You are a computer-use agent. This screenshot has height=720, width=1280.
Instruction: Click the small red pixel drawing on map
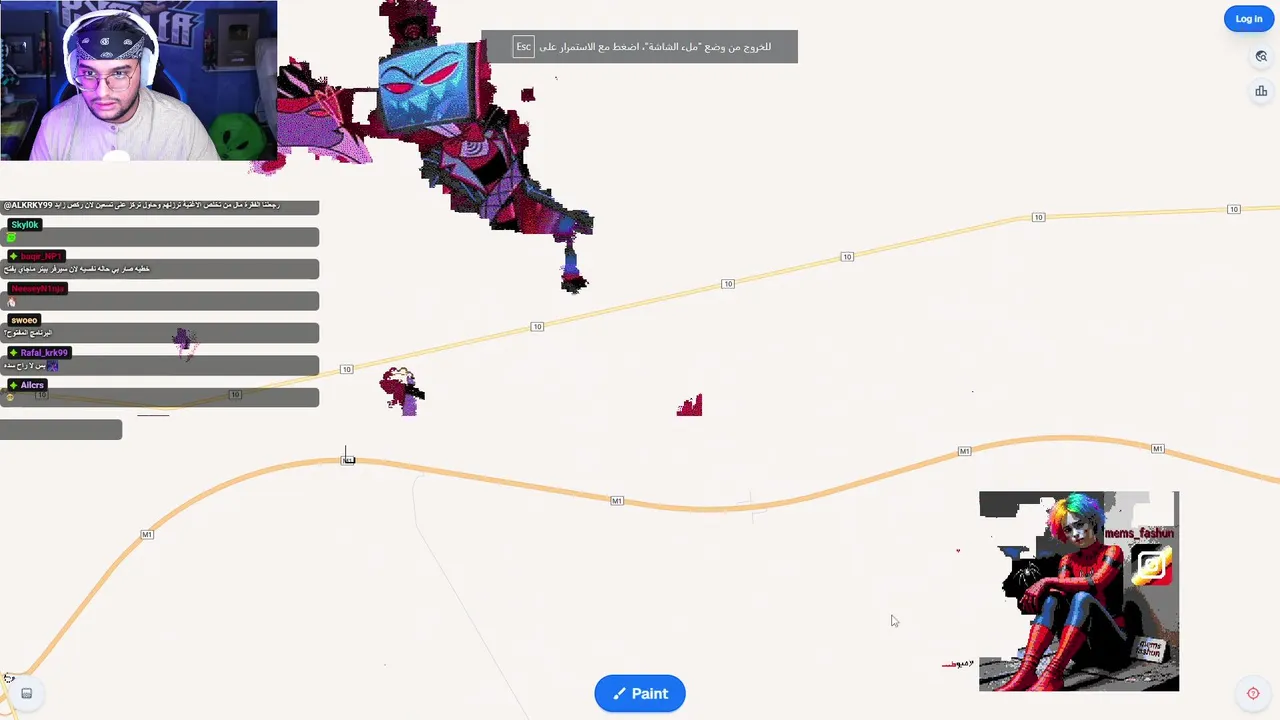pos(690,405)
